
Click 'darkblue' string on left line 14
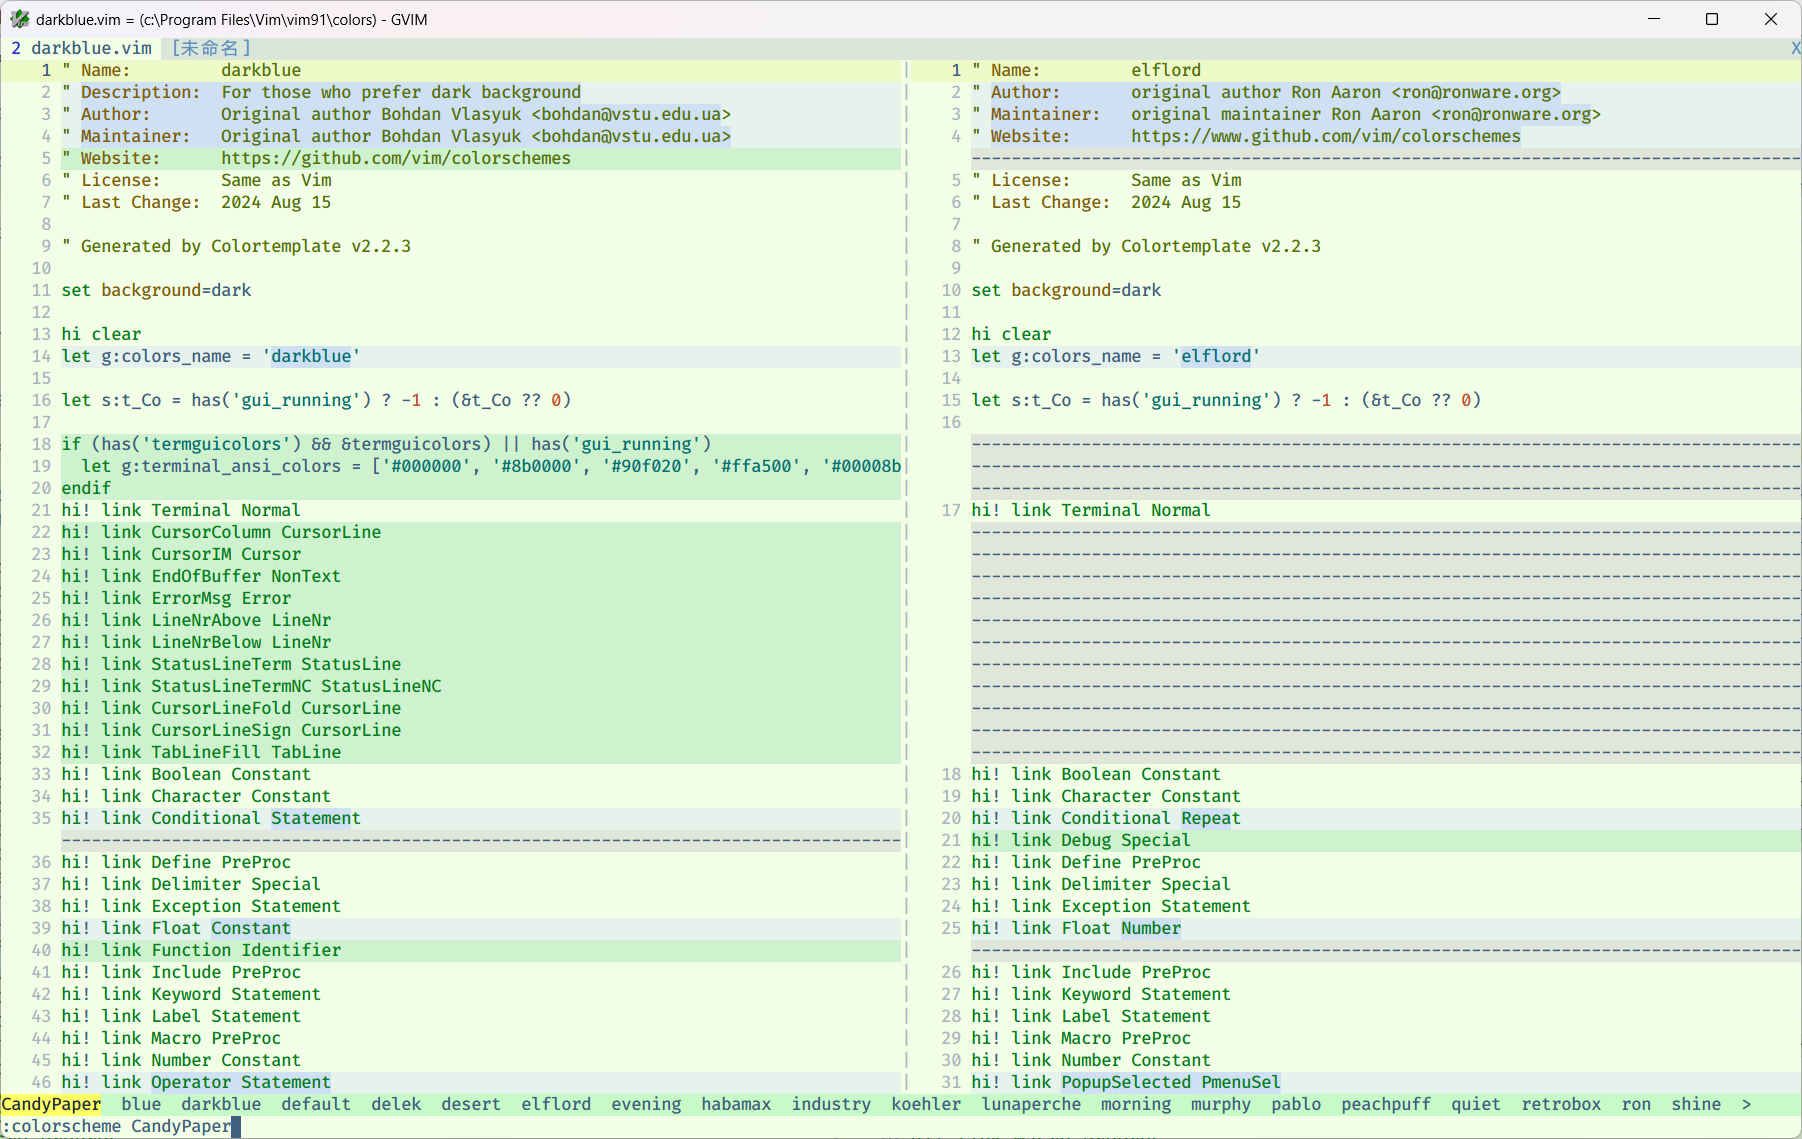tap(311, 356)
